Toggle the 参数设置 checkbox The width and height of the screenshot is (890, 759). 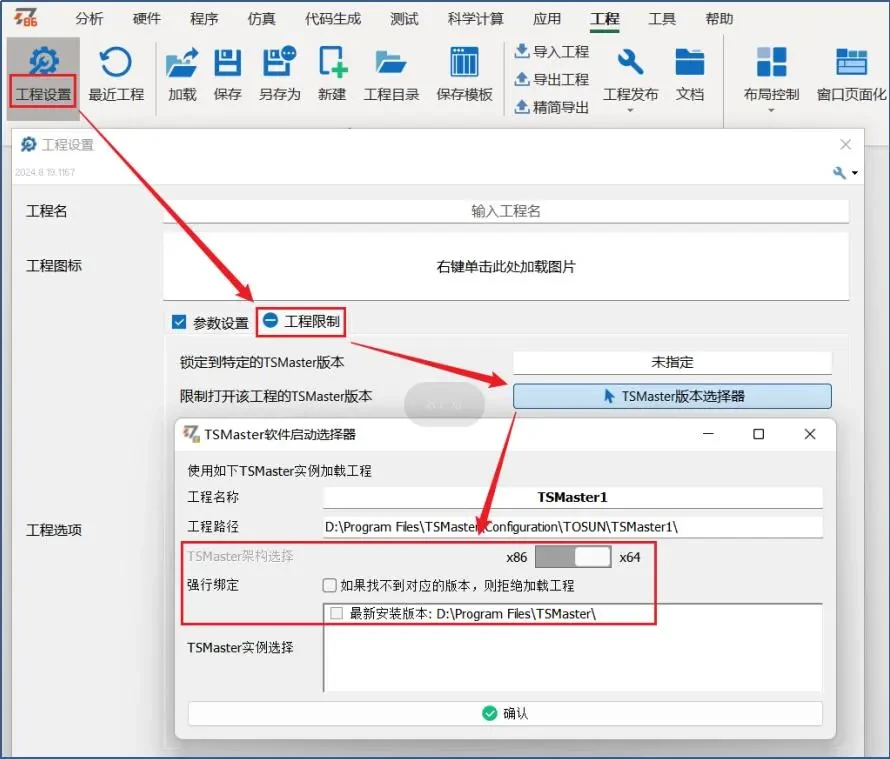(180, 322)
